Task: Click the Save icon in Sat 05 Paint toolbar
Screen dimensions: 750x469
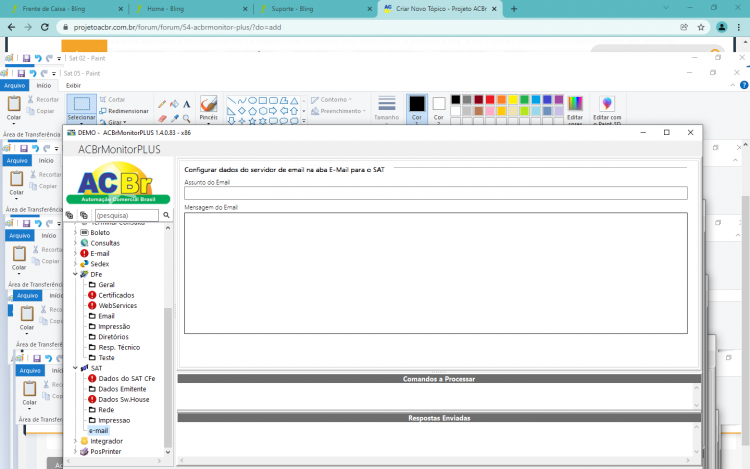Action: point(21,73)
